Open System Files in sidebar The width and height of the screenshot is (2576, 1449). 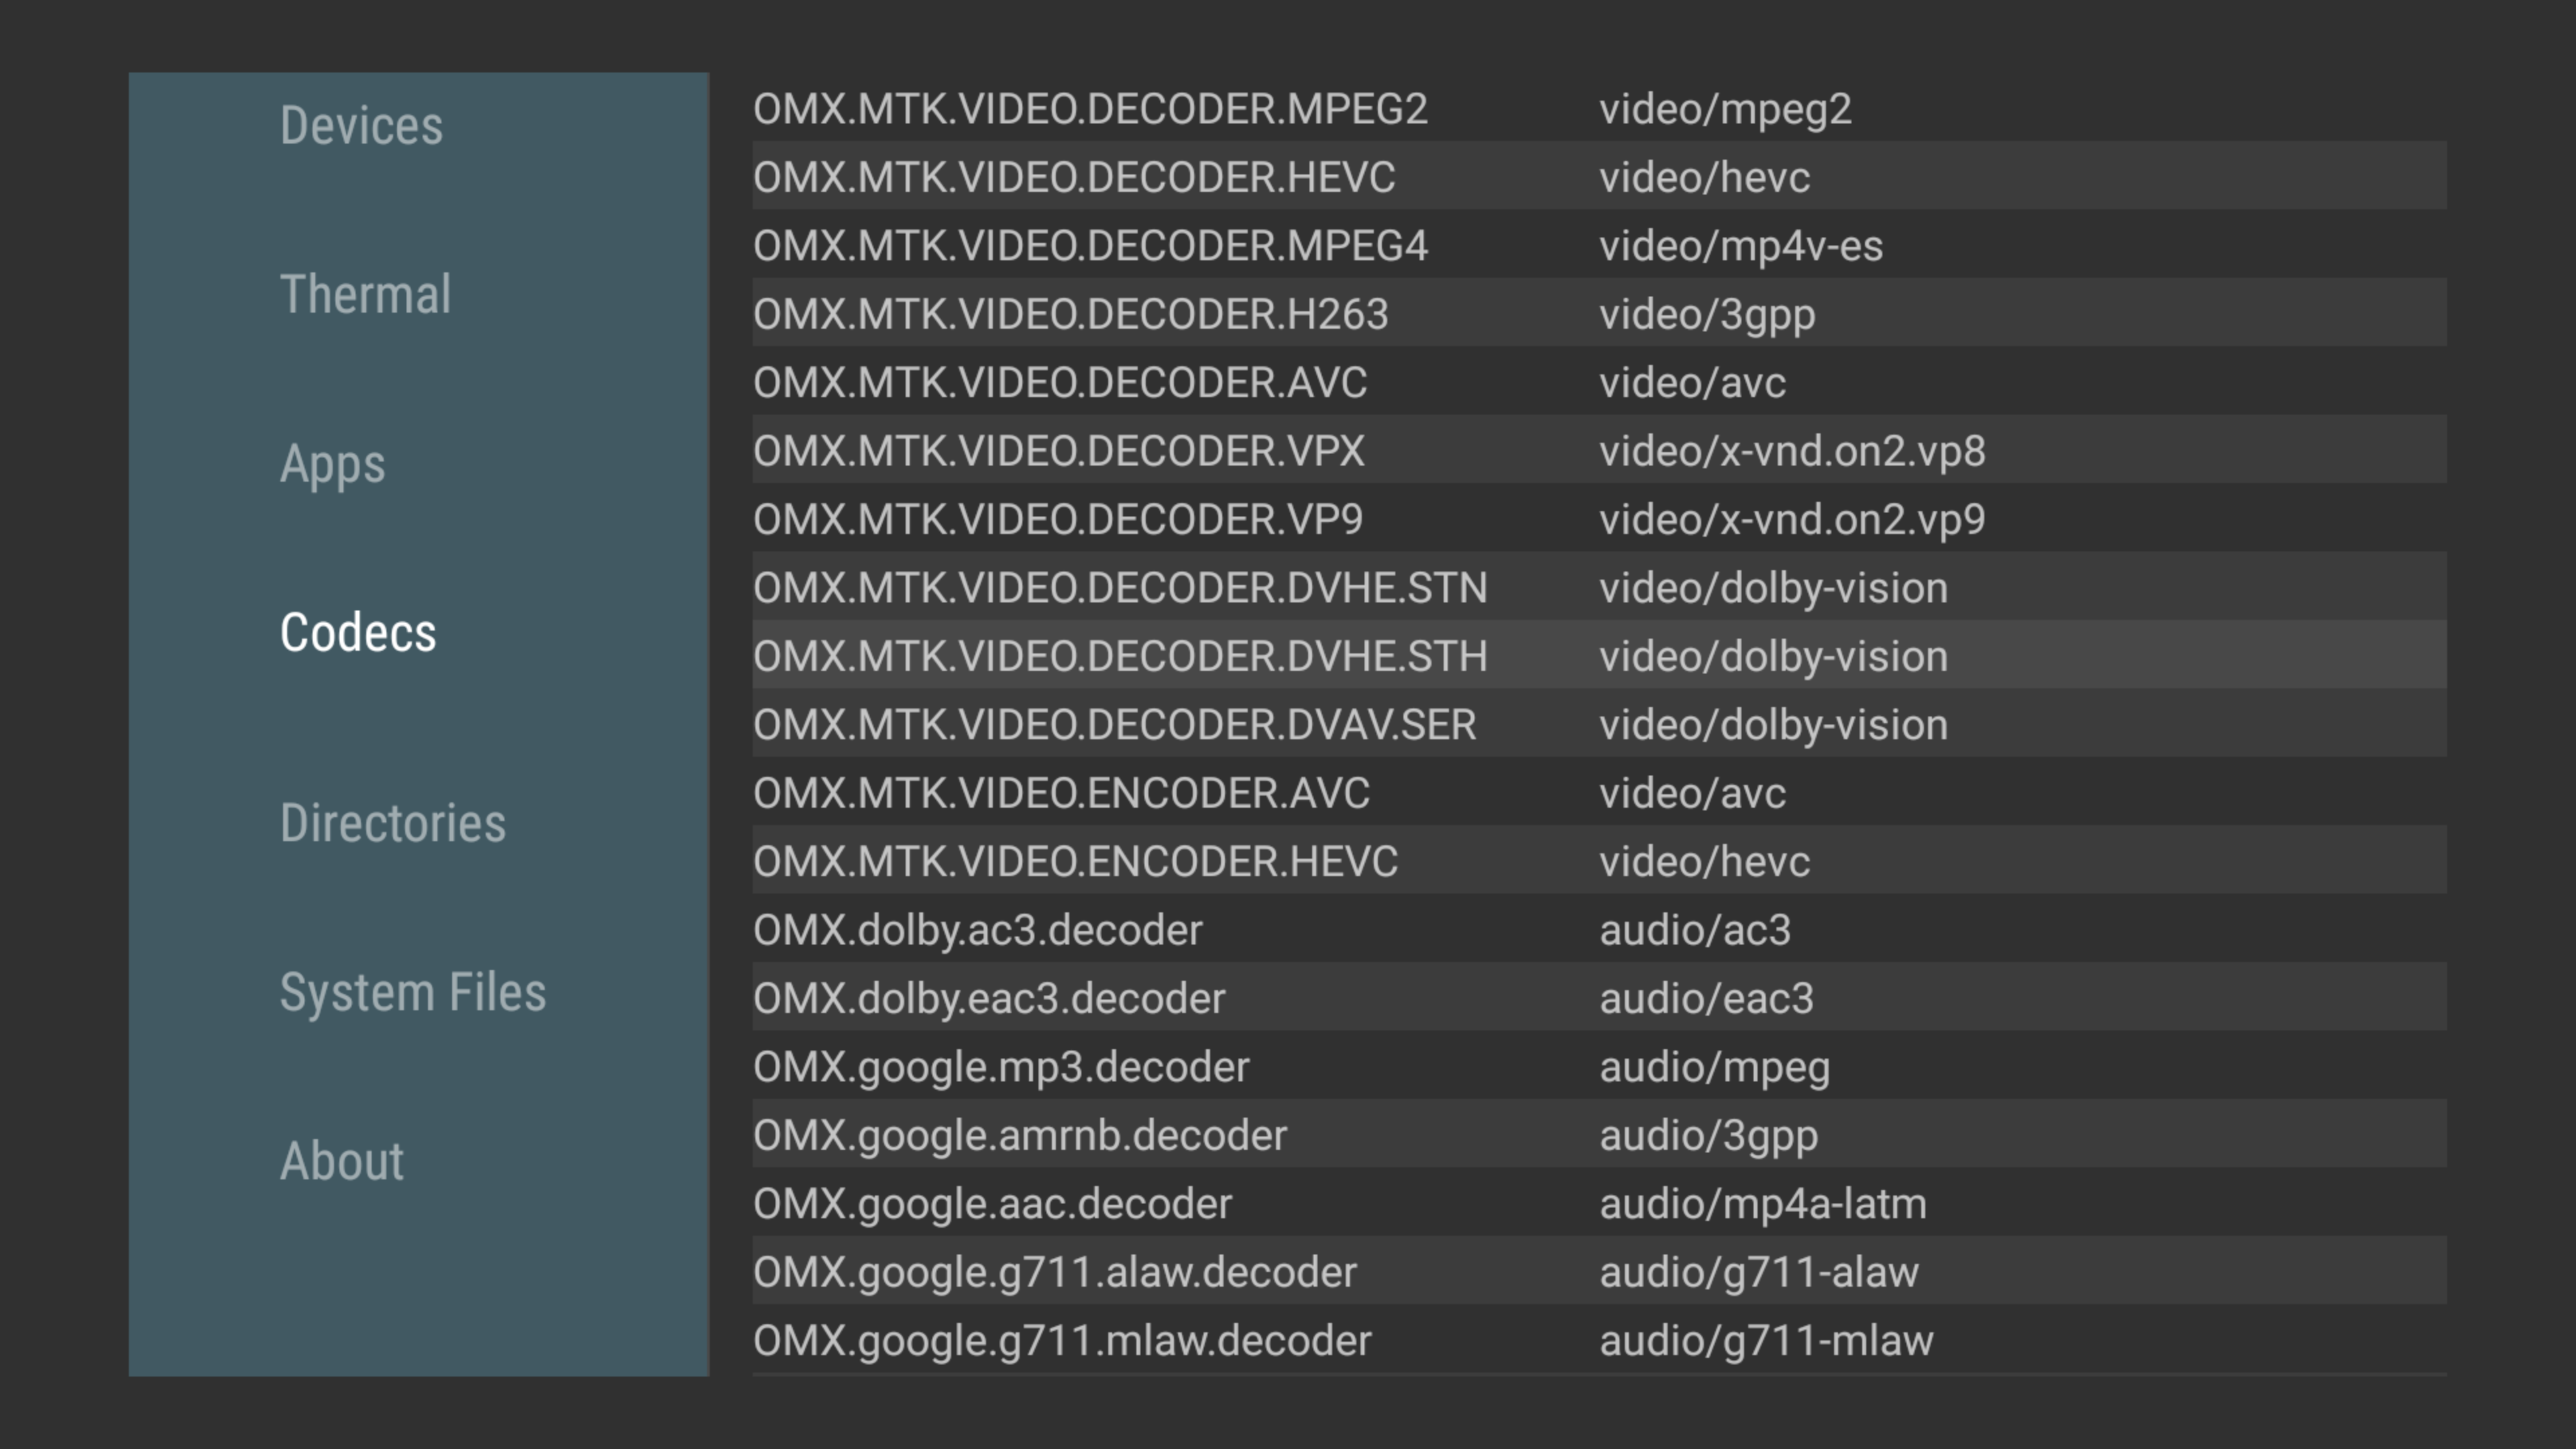tap(413, 993)
